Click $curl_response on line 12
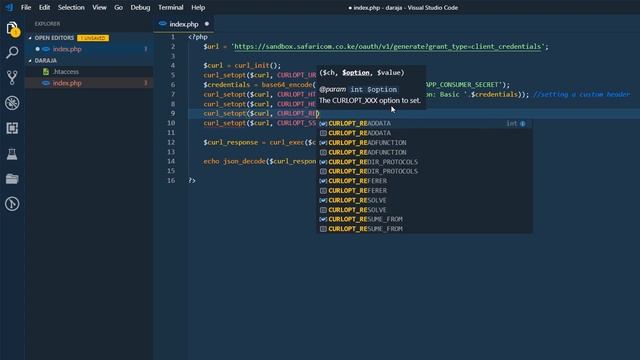This screenshot has height=360, width=640. coord(231,142)
